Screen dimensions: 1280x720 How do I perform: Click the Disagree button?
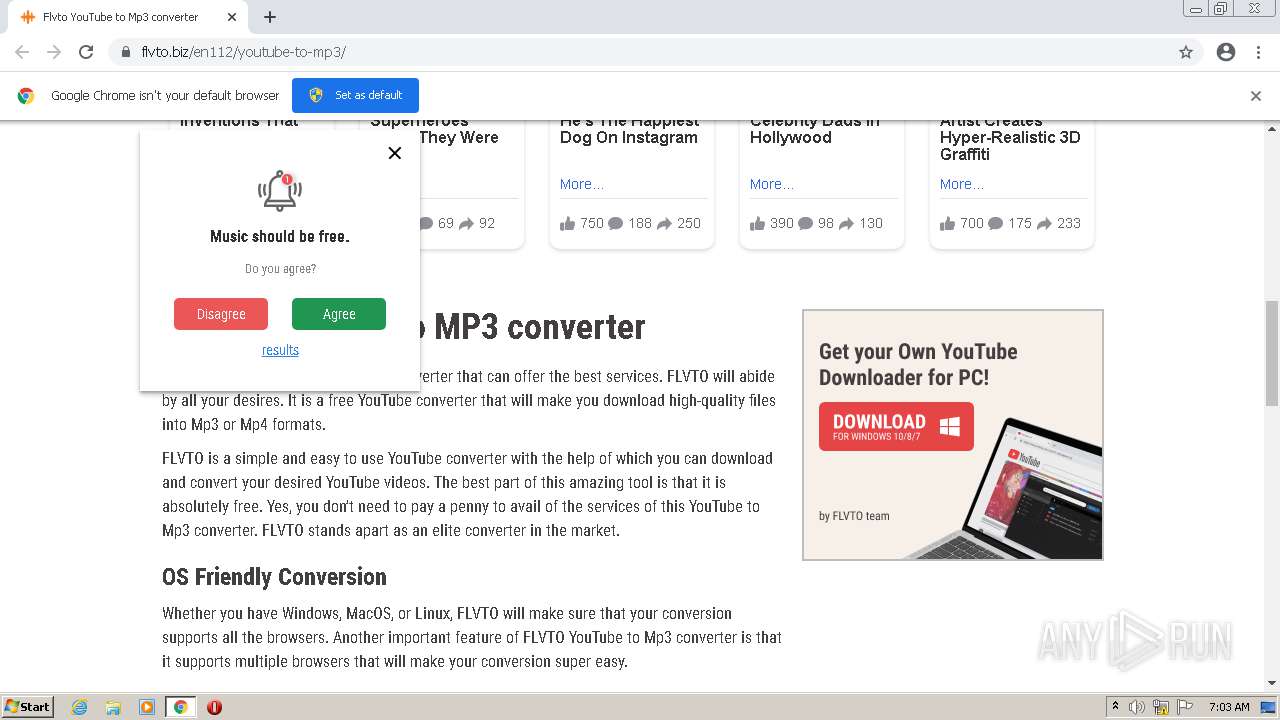221,314
